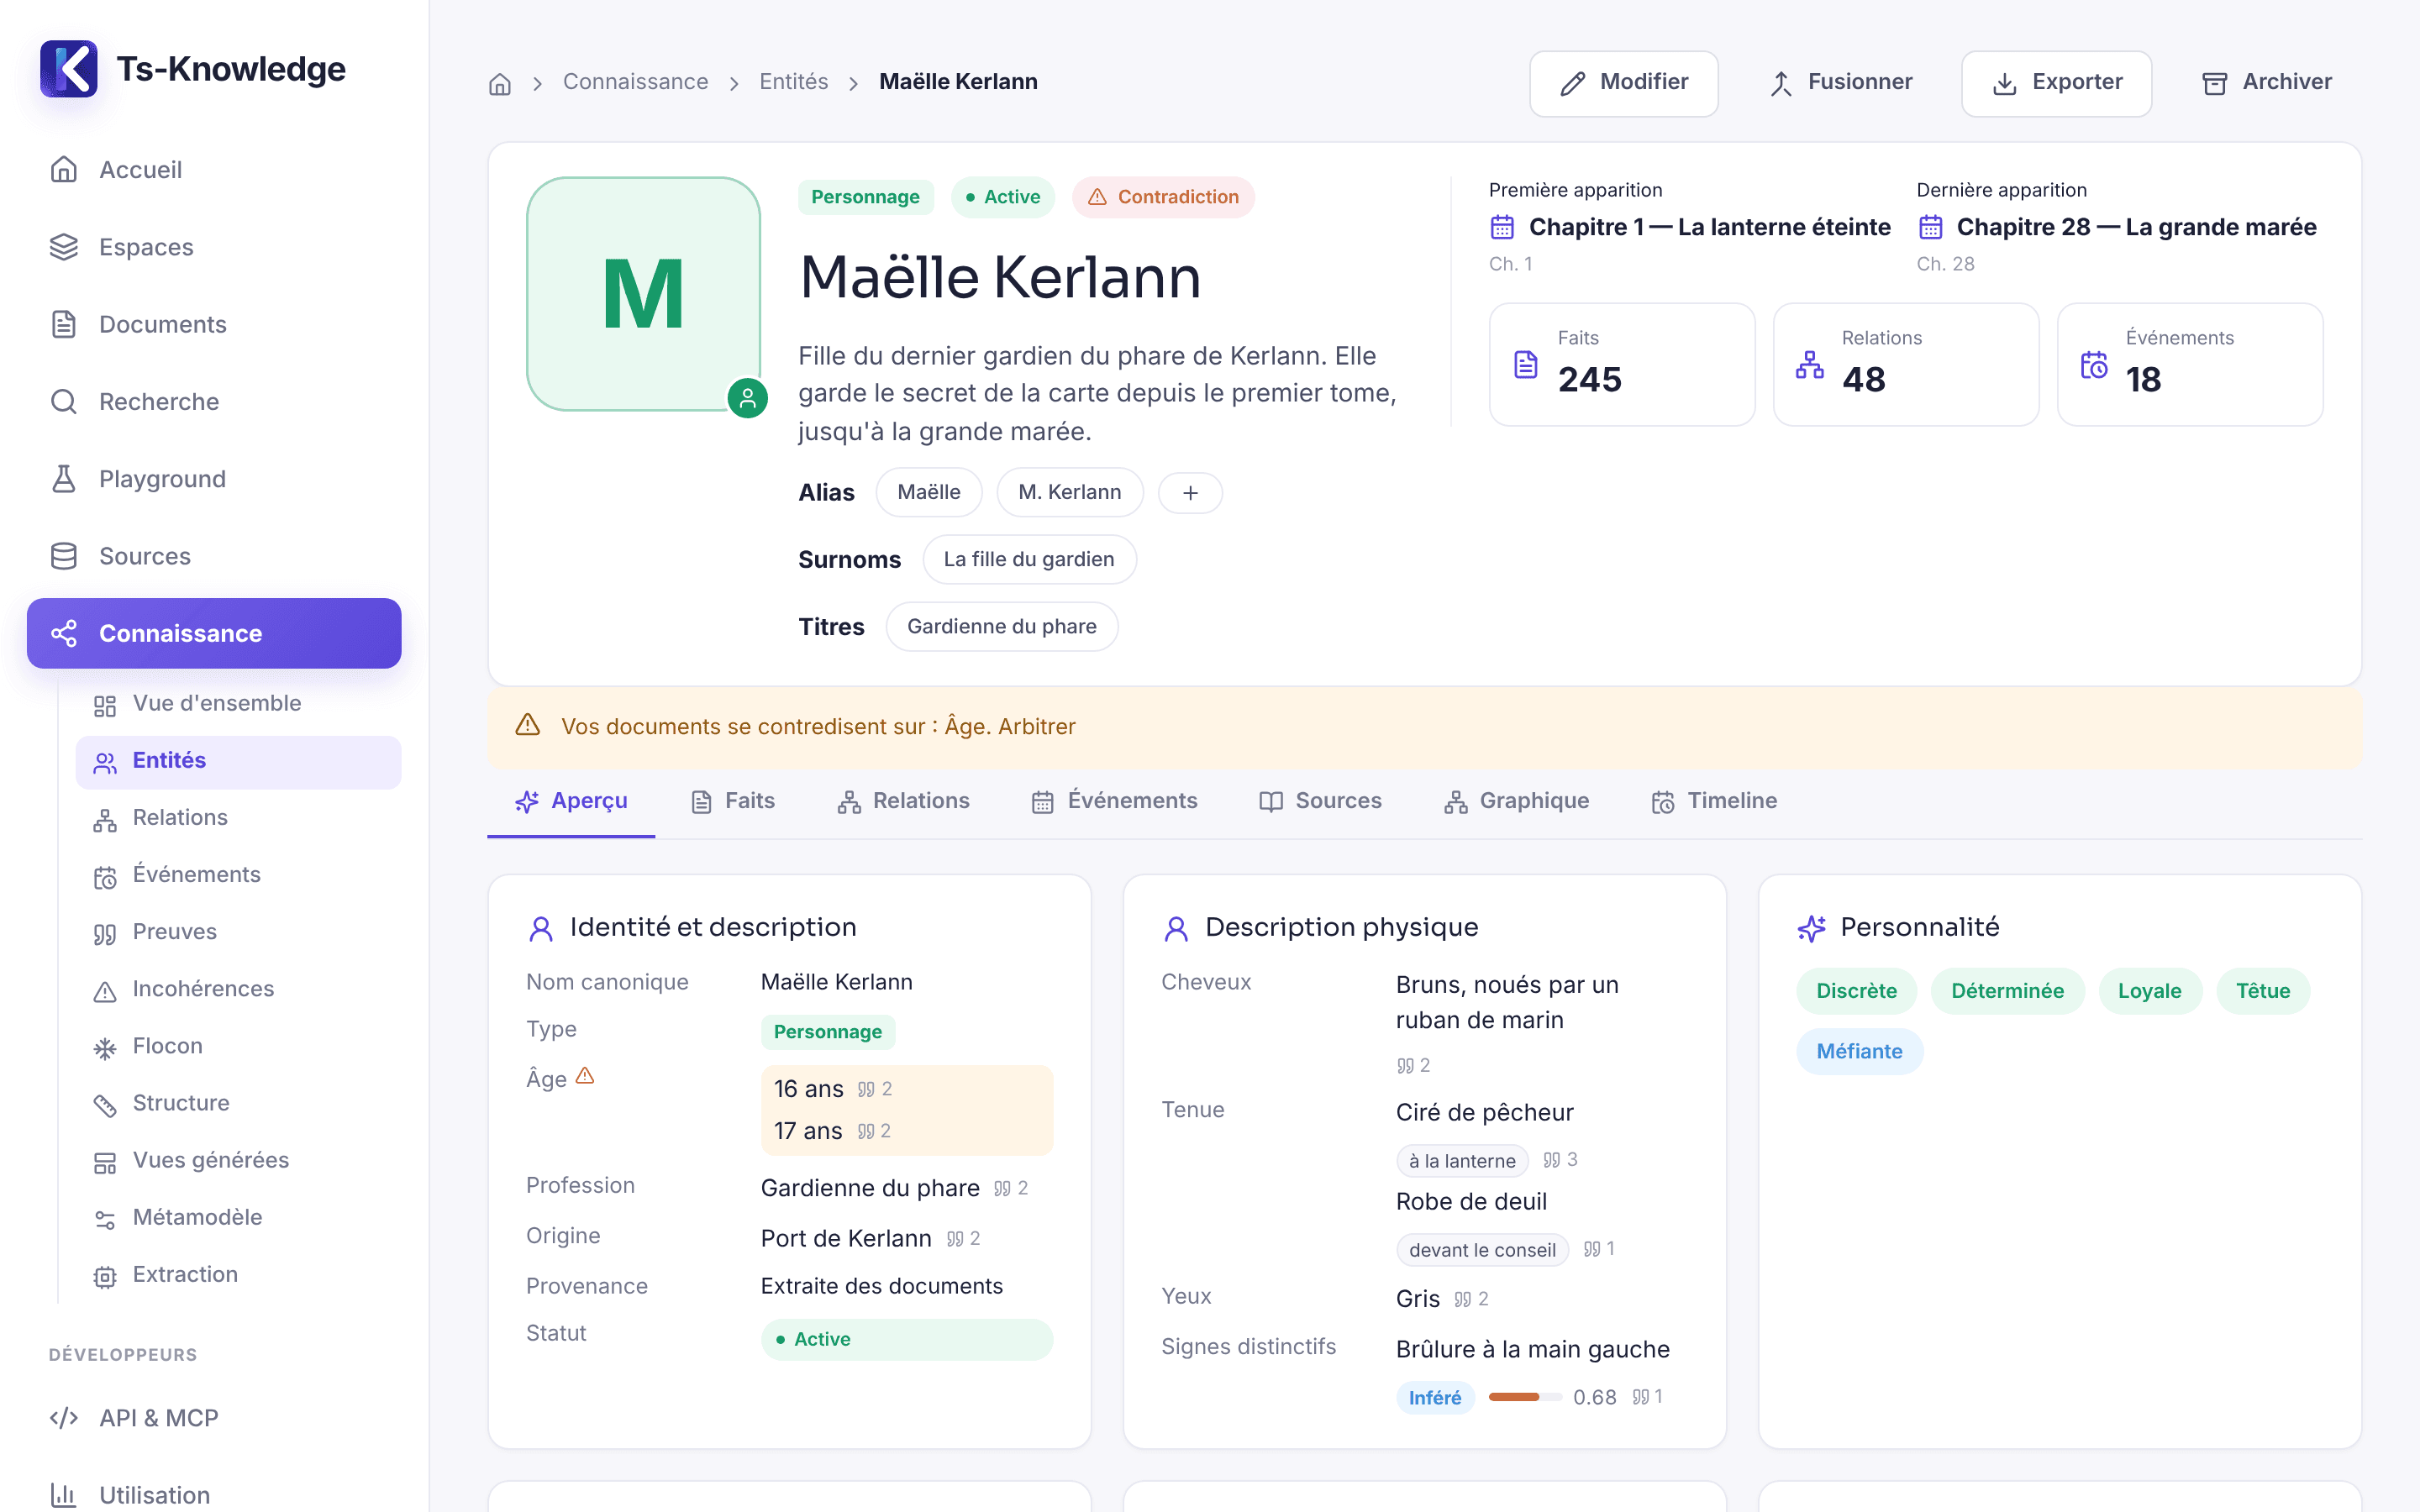Open the Faits 245 stat card

click(x=1621, y=365)
